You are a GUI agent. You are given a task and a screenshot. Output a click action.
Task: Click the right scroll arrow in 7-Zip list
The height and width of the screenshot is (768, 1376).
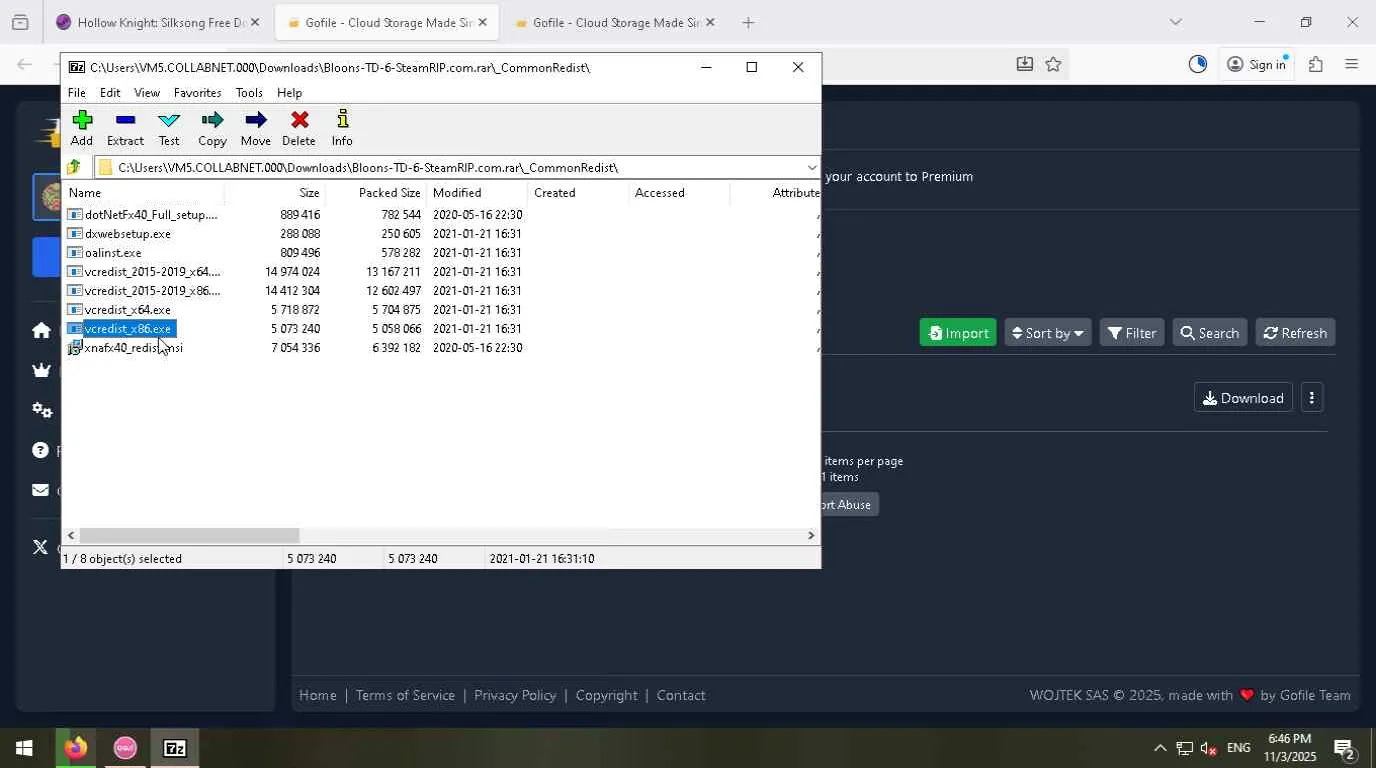click(x=811, y=536)
